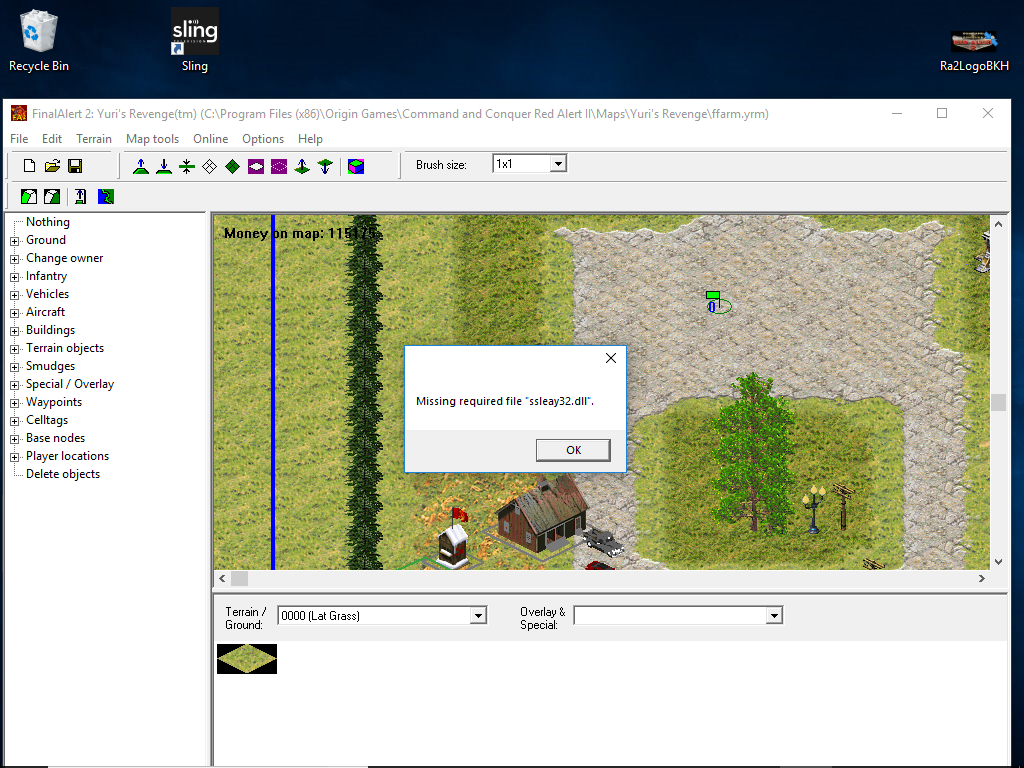Click the map scroll-up arrow
Viewport: 1024px width, 768px height.
click(998, 223)
